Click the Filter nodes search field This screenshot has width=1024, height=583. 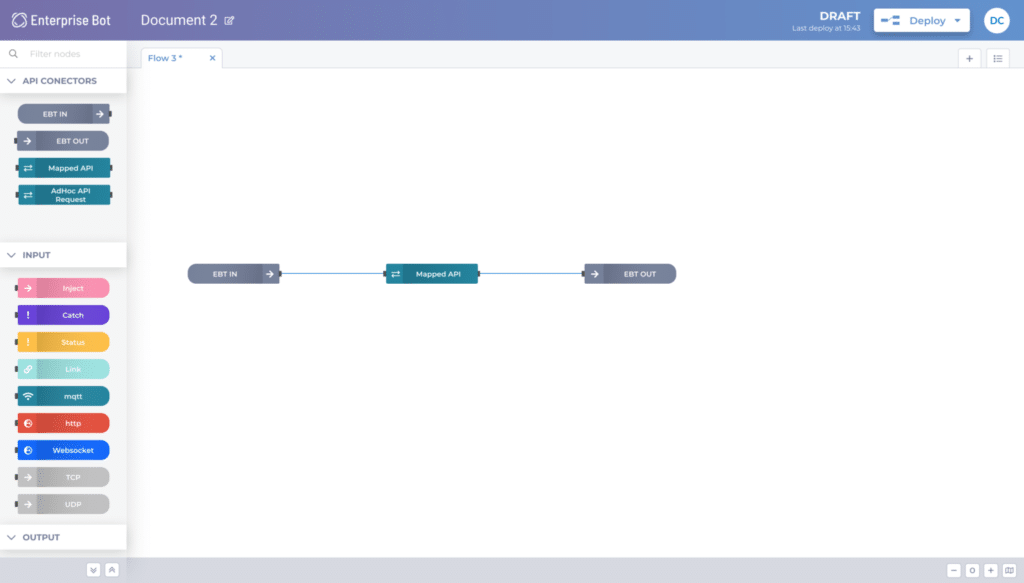(70, 54)
